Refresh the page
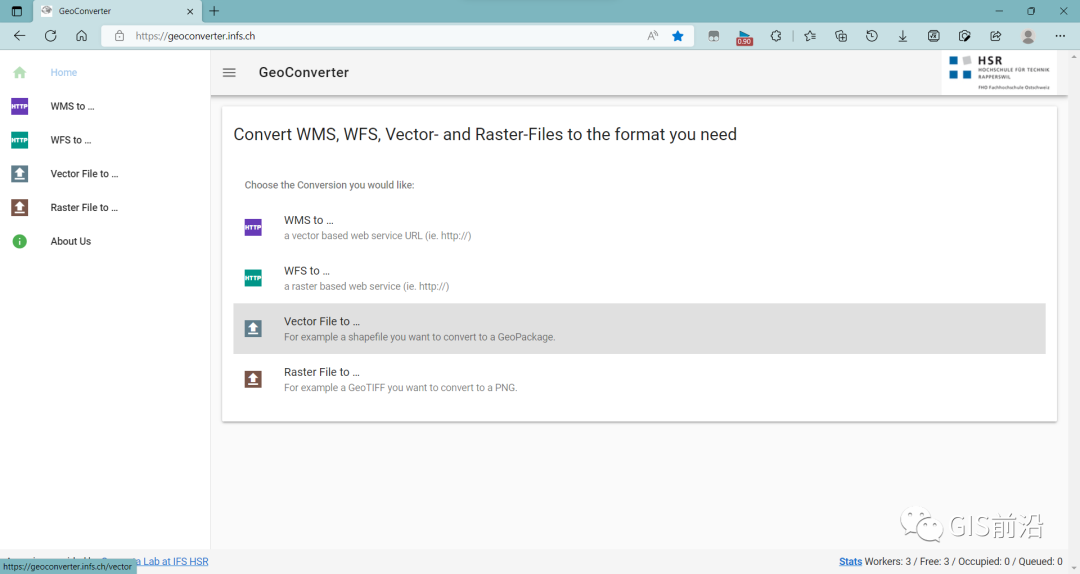 pos(50,36)
